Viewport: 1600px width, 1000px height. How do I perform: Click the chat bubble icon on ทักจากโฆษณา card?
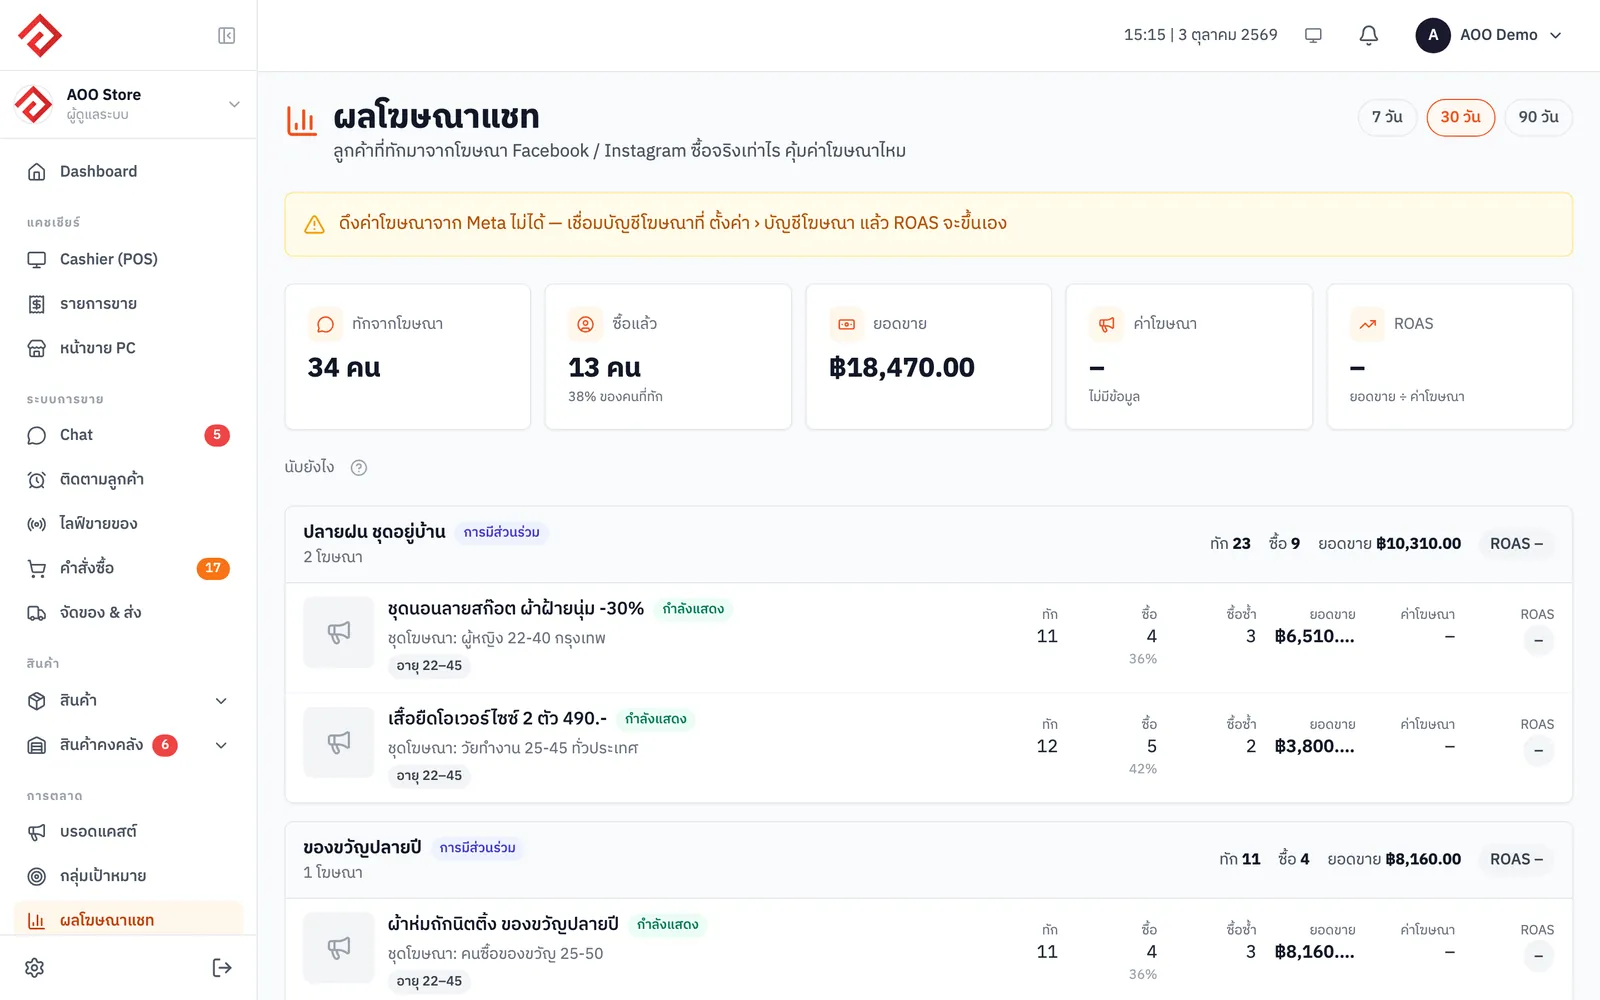tap(325, 324)
